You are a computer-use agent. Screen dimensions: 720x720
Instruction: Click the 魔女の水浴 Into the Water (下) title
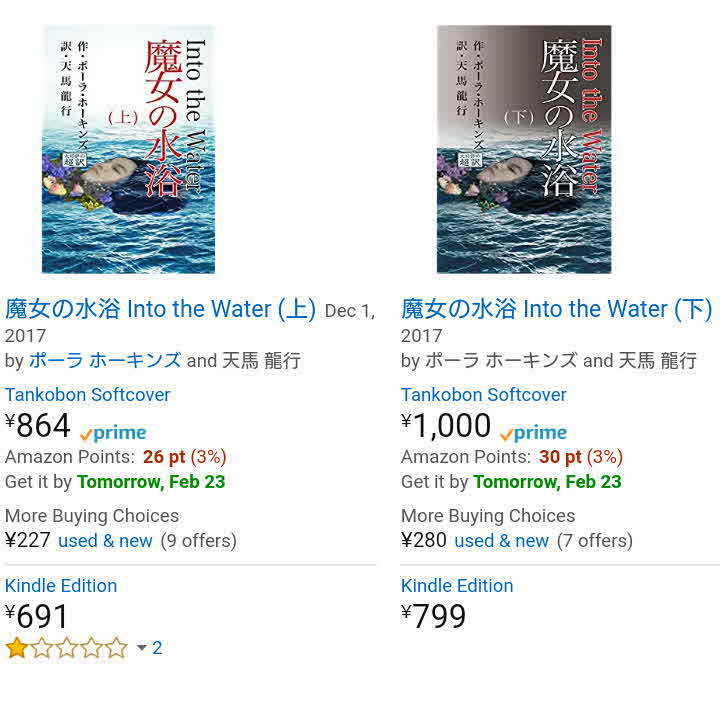pos(556,309)
